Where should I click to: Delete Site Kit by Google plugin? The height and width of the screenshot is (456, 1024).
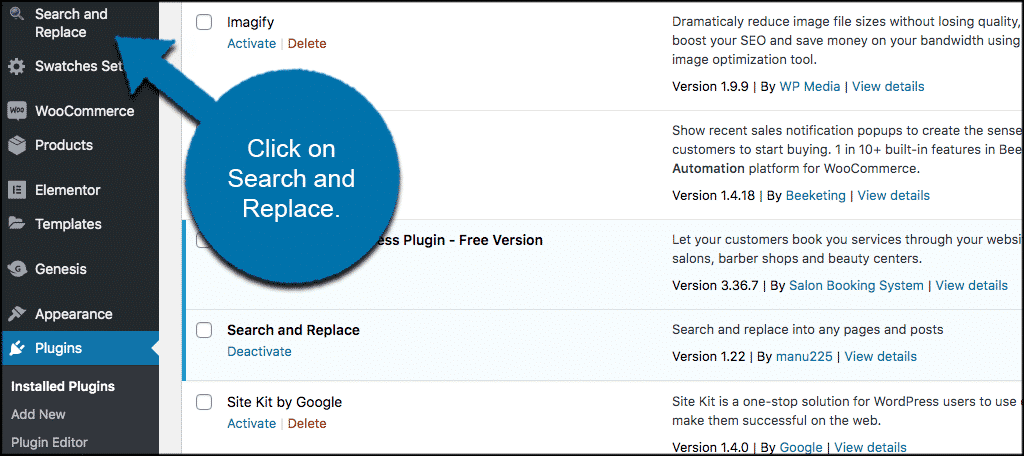point(307,423)
